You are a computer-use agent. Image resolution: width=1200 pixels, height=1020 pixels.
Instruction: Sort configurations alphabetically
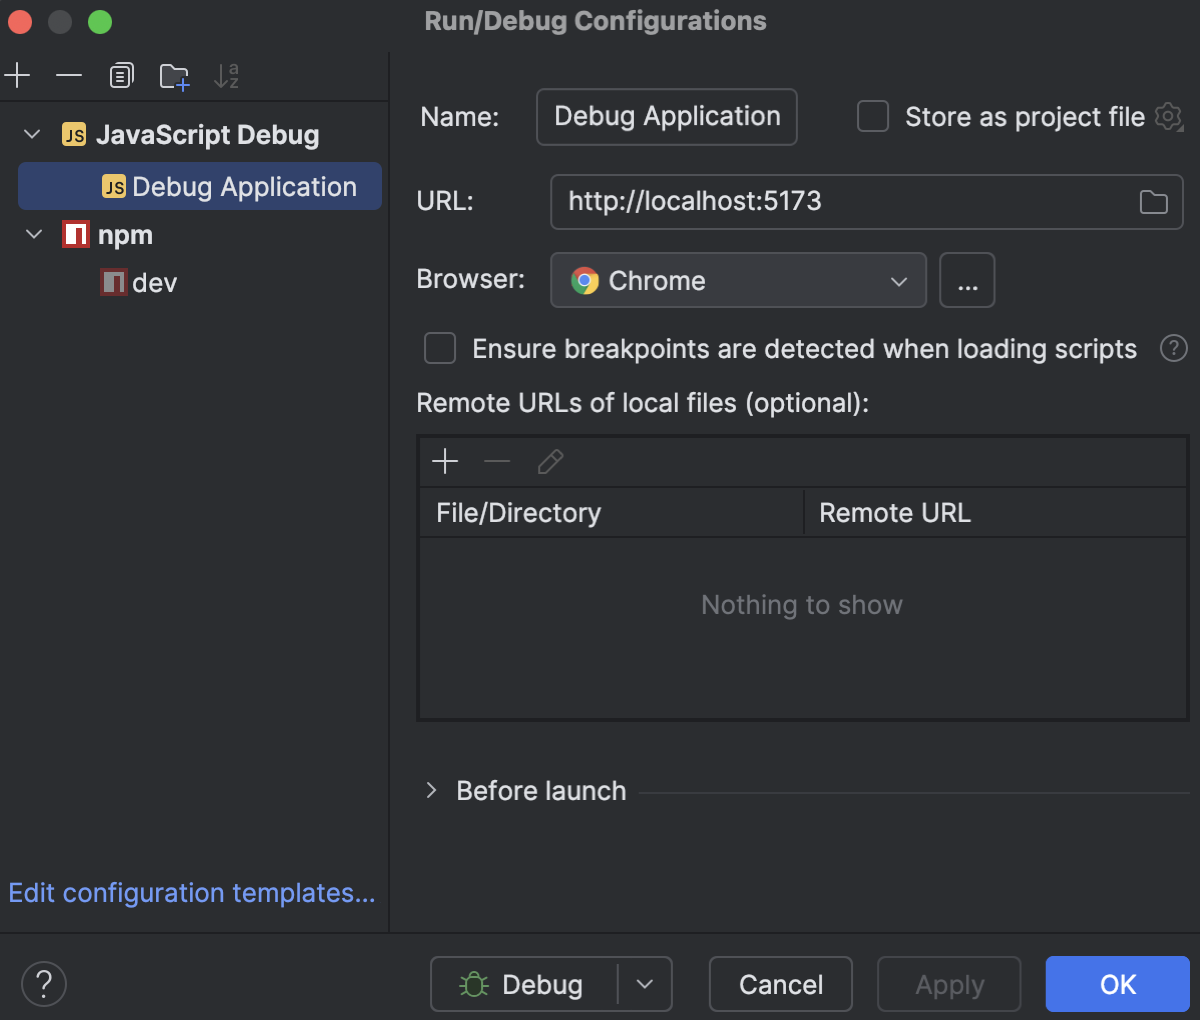pyautogui.click(x=227, y=75)
